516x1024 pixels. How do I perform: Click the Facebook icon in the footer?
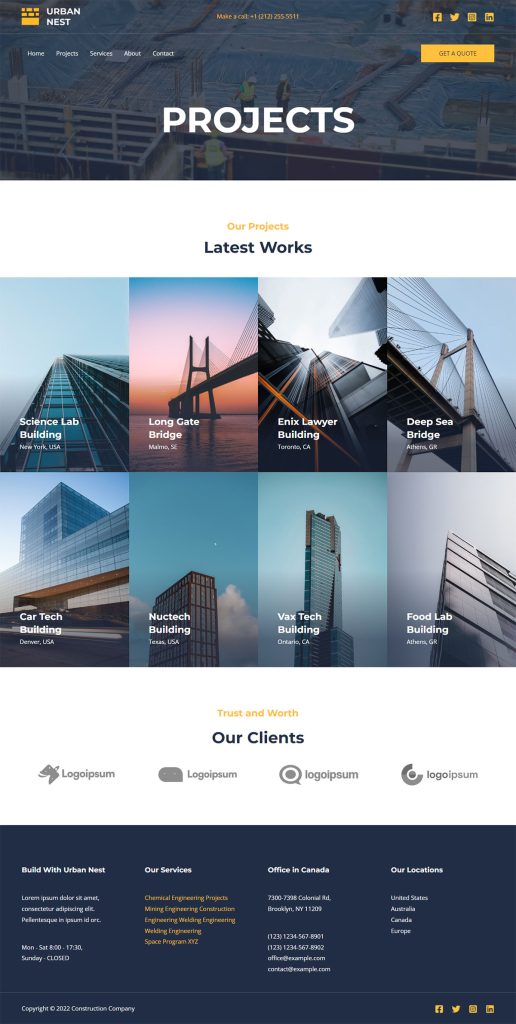pos(439,1009)
